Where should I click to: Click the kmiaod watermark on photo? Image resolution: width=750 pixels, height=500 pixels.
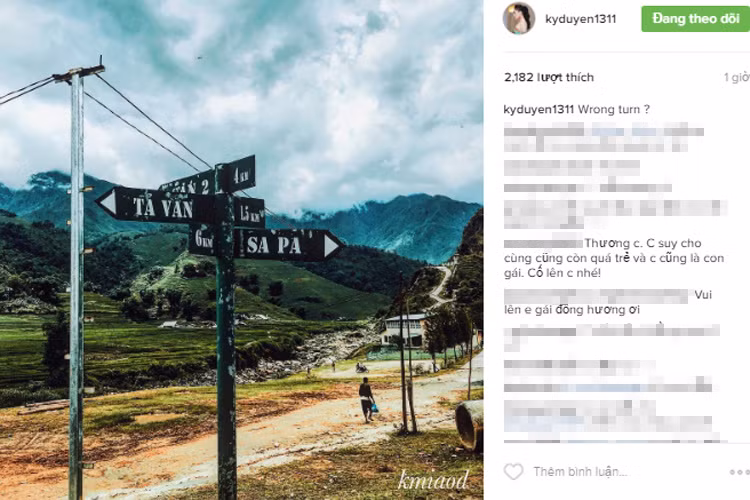[x=433, y=480]
